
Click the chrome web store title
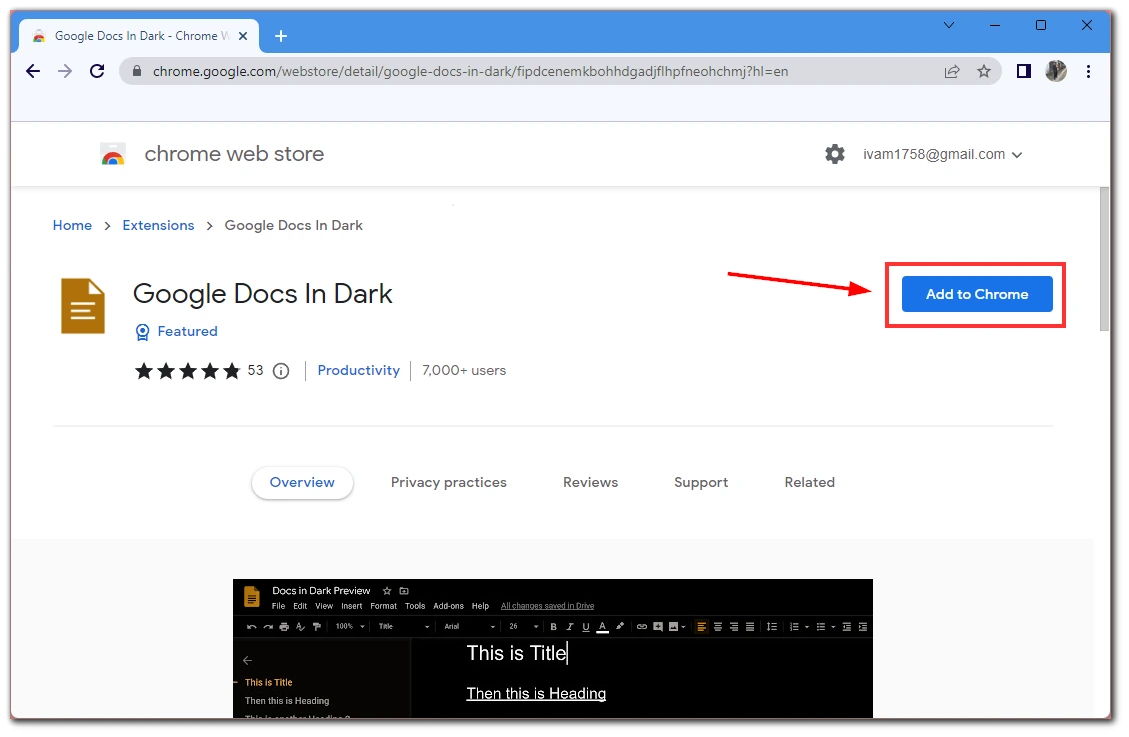[234, 154]
